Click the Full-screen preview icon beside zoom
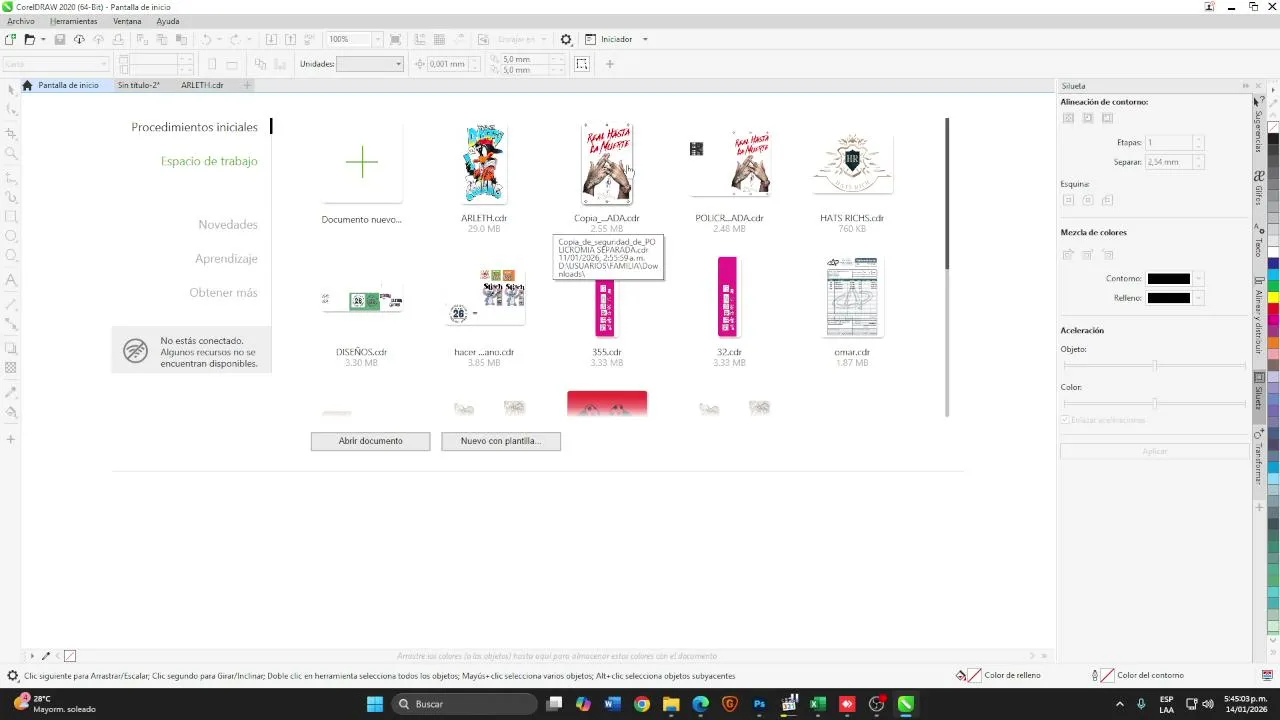The image size is (1280, 720). click(x=395, y=40)
